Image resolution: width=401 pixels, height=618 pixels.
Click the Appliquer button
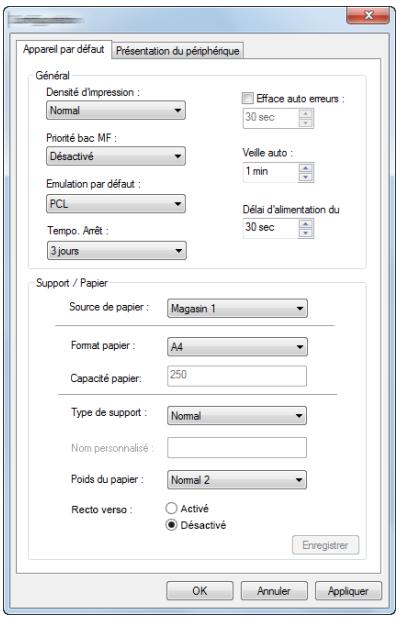[348, 590]
